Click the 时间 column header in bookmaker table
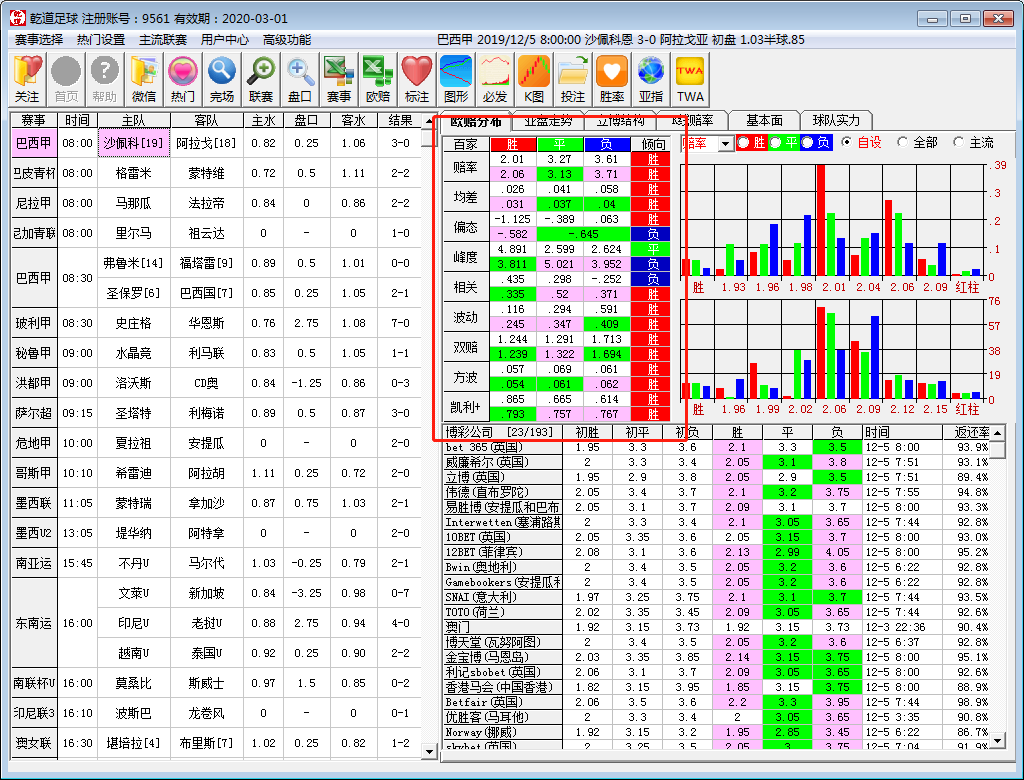Viewport: 1024px width, 780px height. point(903,432)
